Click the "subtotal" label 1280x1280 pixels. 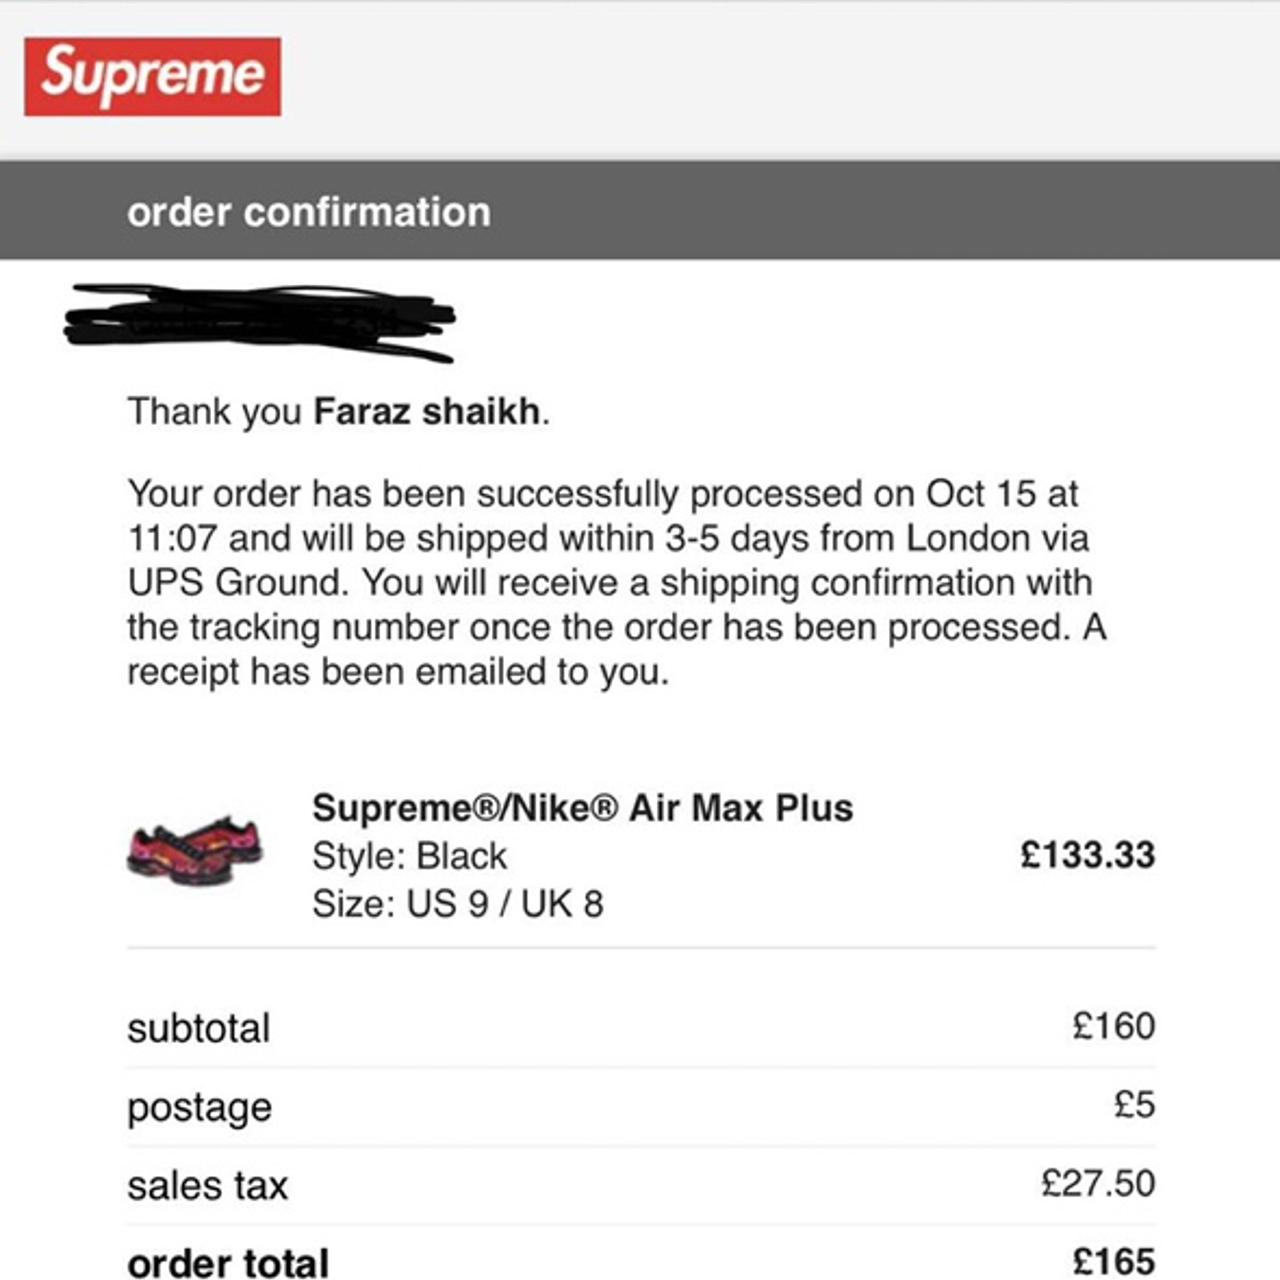click(x=198, y=1028)
